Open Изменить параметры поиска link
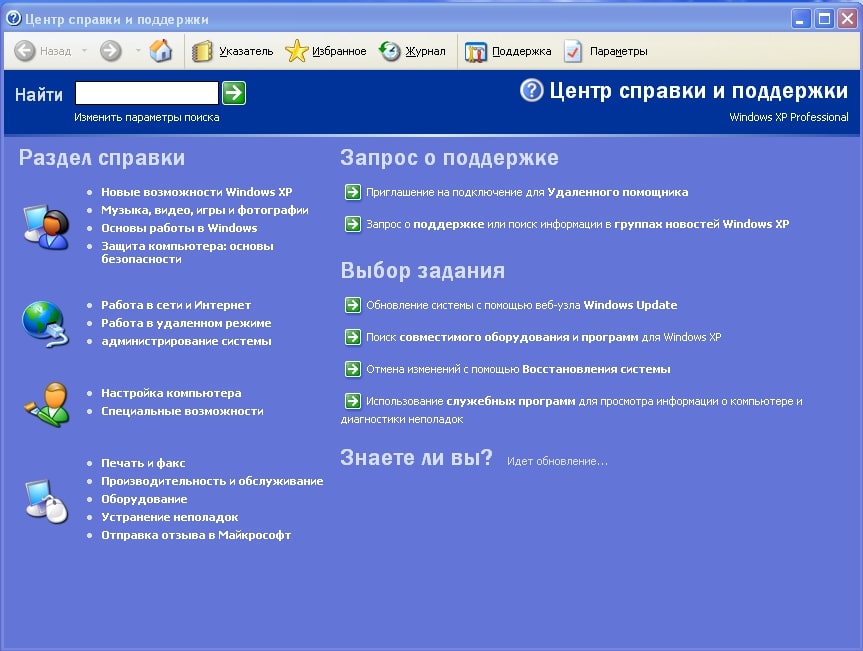 tap(146, 117)
